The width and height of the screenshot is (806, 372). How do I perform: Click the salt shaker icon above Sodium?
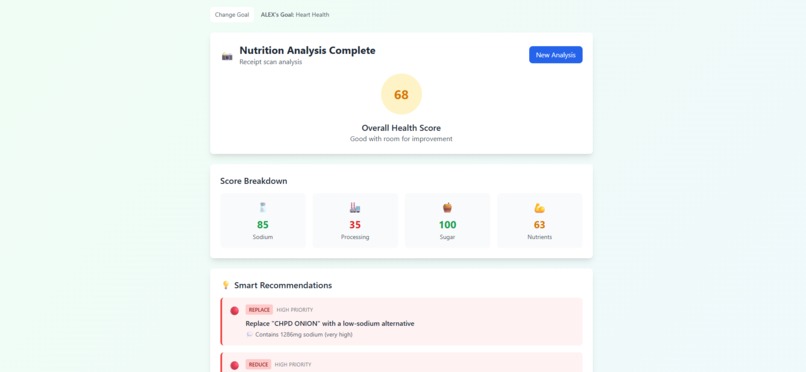(x=263, y=208)
